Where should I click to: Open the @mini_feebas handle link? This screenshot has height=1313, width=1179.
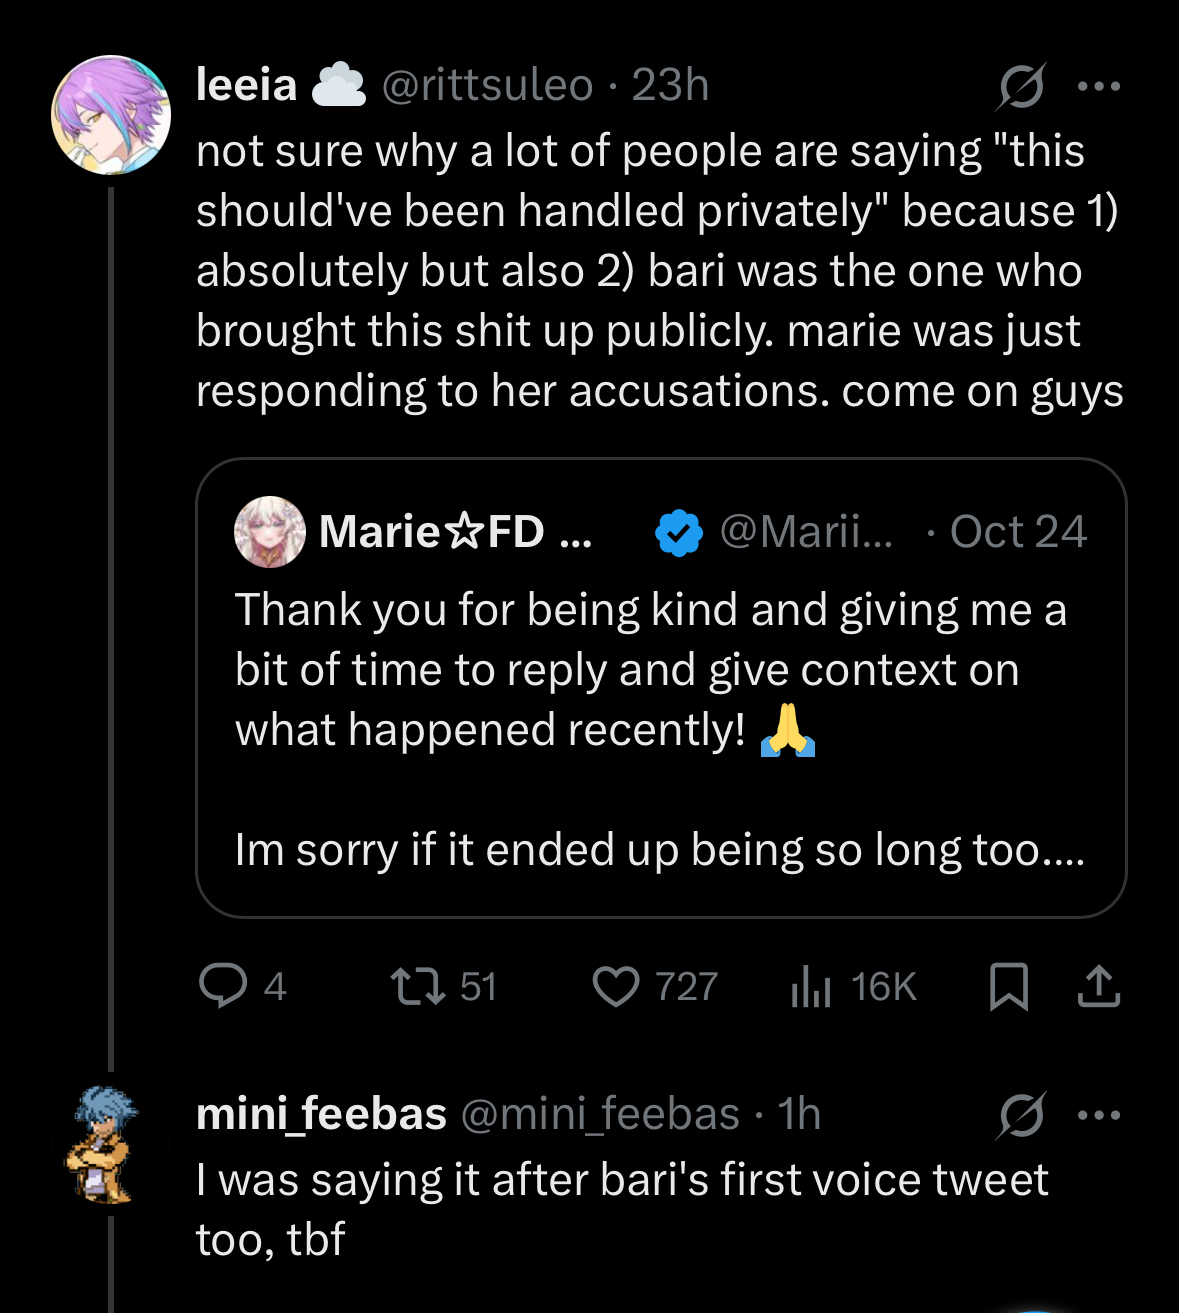coord(600,1114)
